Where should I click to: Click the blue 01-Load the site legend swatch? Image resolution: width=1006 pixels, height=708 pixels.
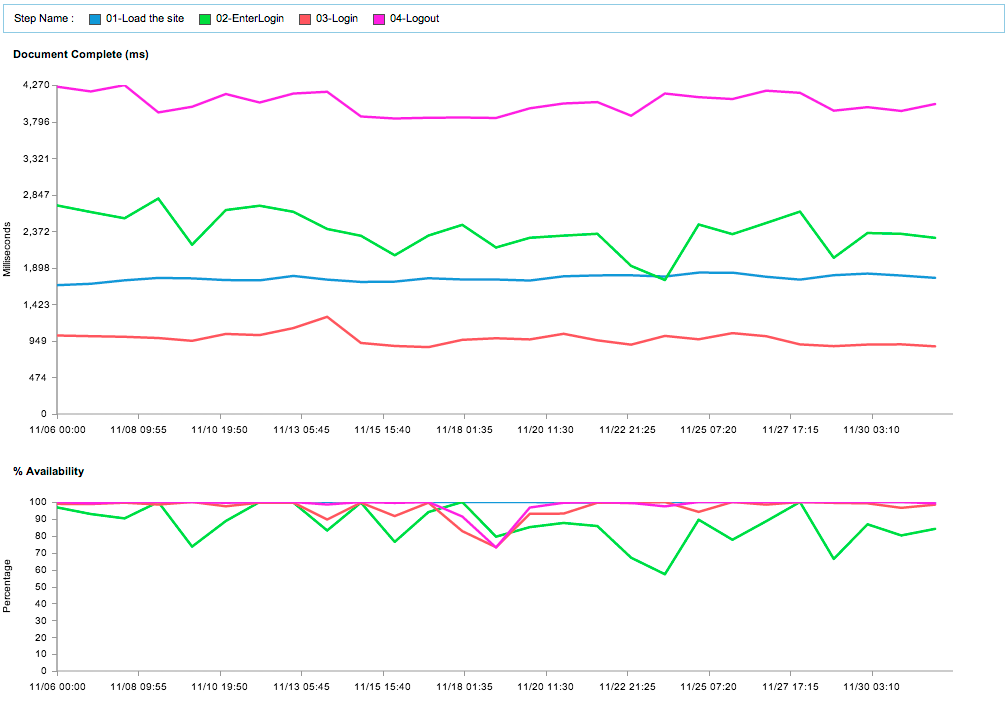(x=95, y=19)
